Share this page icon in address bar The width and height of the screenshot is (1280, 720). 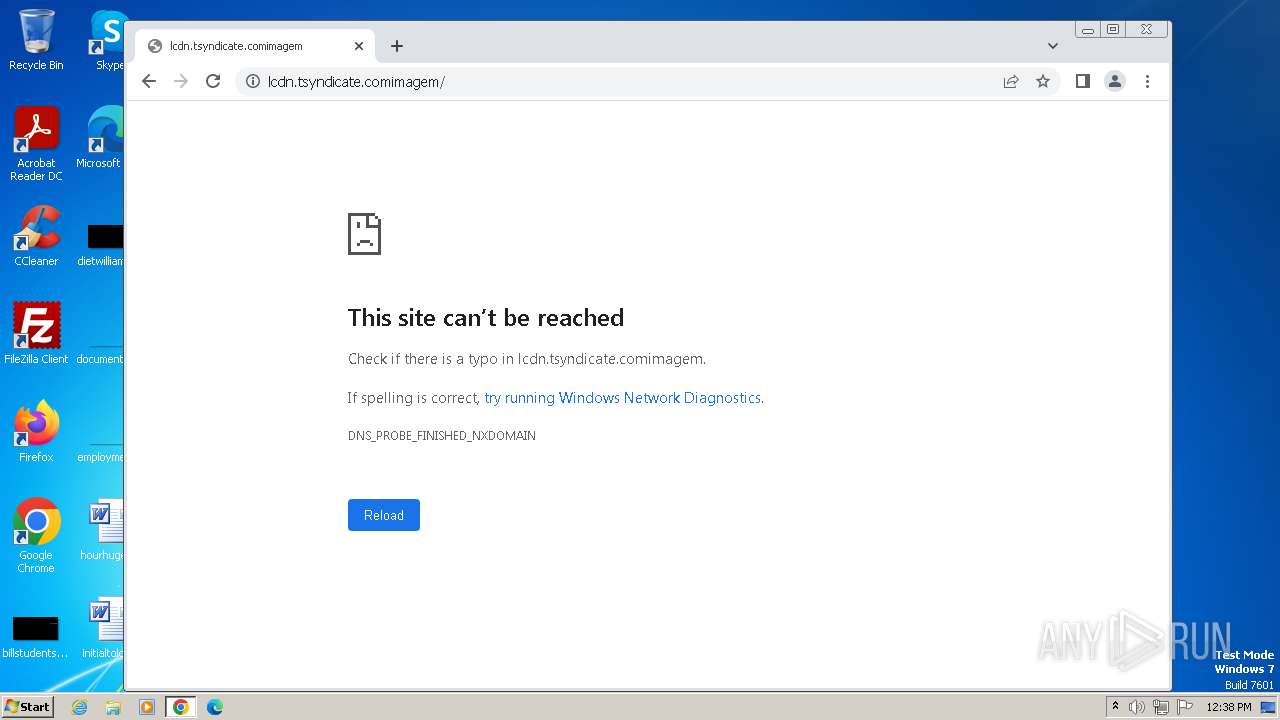tap(1011, 82)
